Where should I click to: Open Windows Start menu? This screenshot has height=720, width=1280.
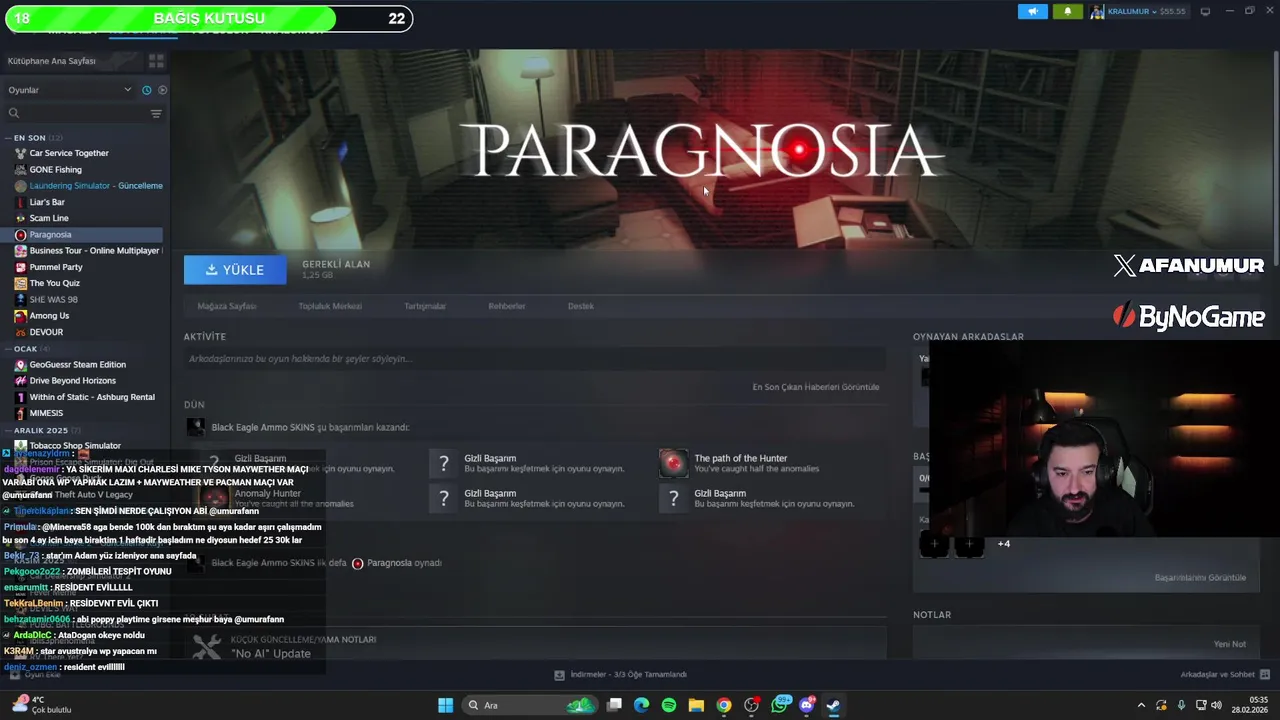pos(446,705)
